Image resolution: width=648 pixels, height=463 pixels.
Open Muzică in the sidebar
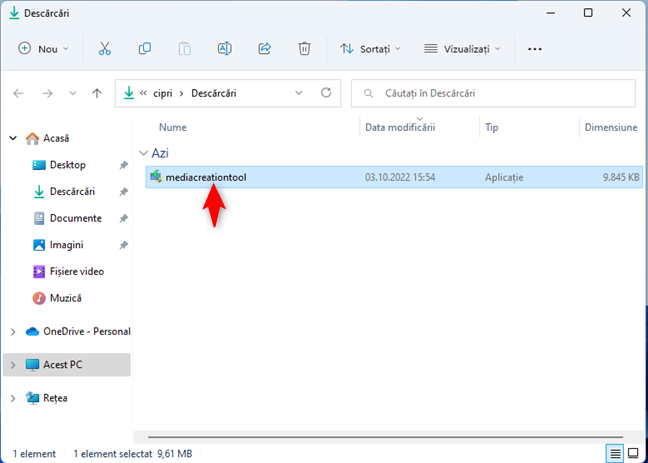[65, 298]
